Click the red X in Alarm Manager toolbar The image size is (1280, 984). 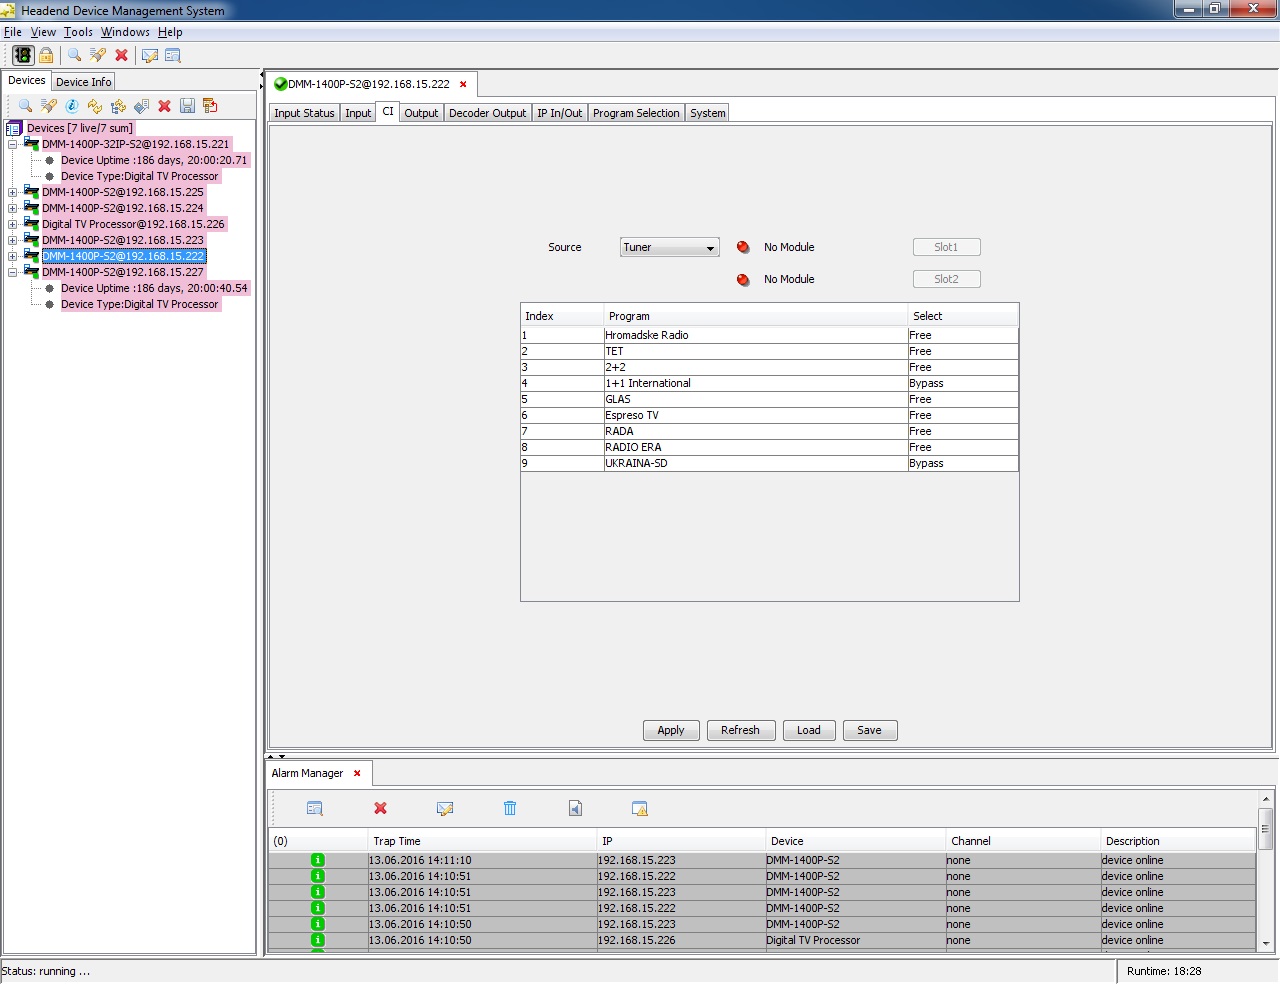click(x=380, y=808)
